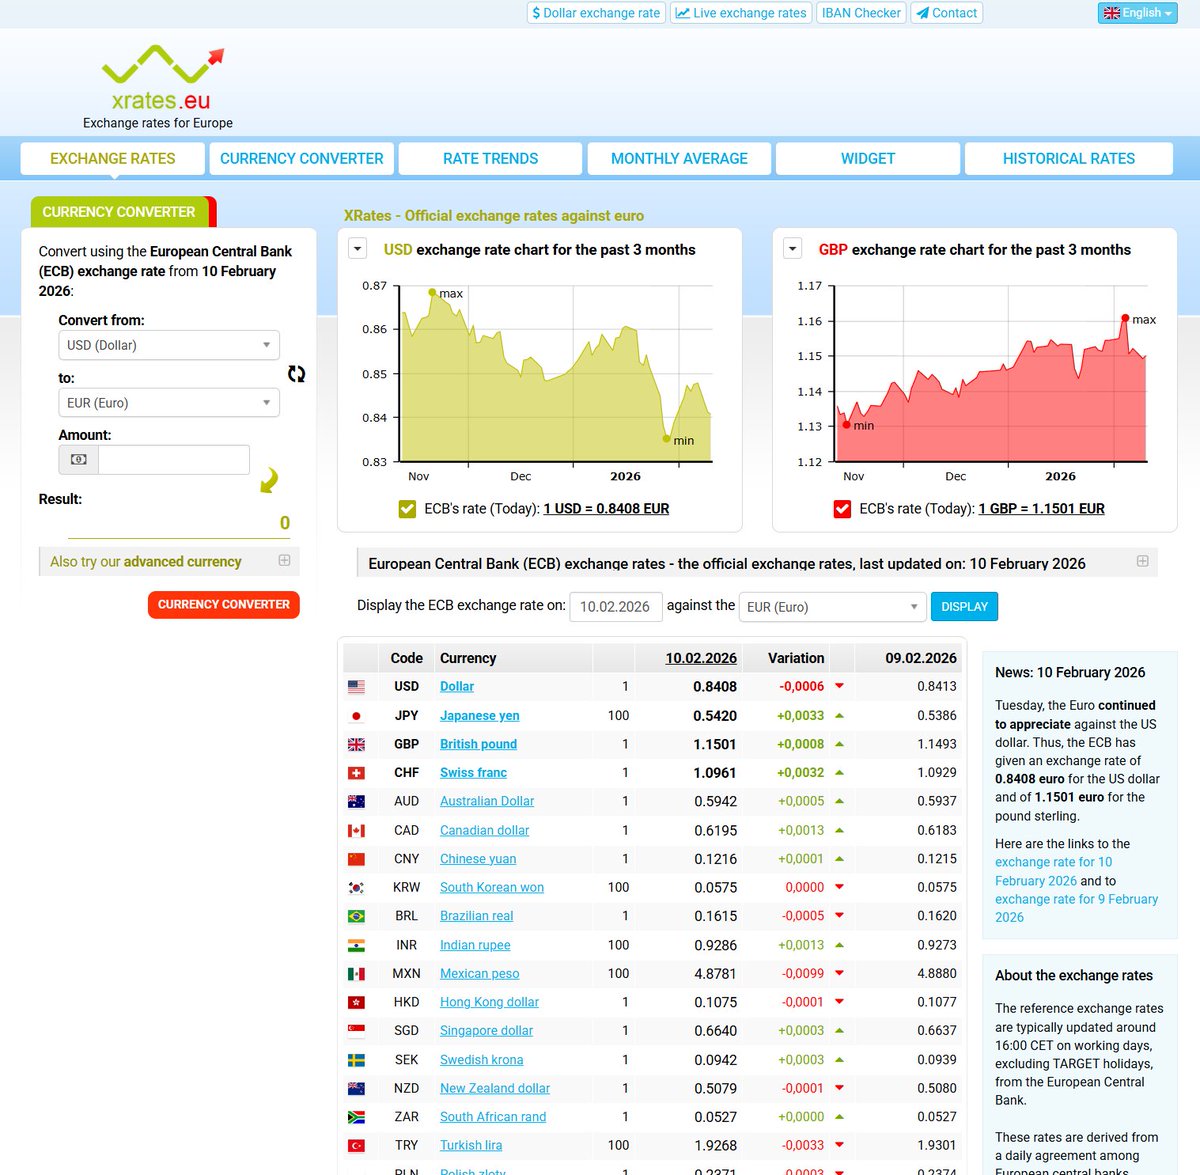Viewport: 1200px width, 1175px height.
Task: Click the USA flag icon in USD row
Action: (x=356, y=687)
